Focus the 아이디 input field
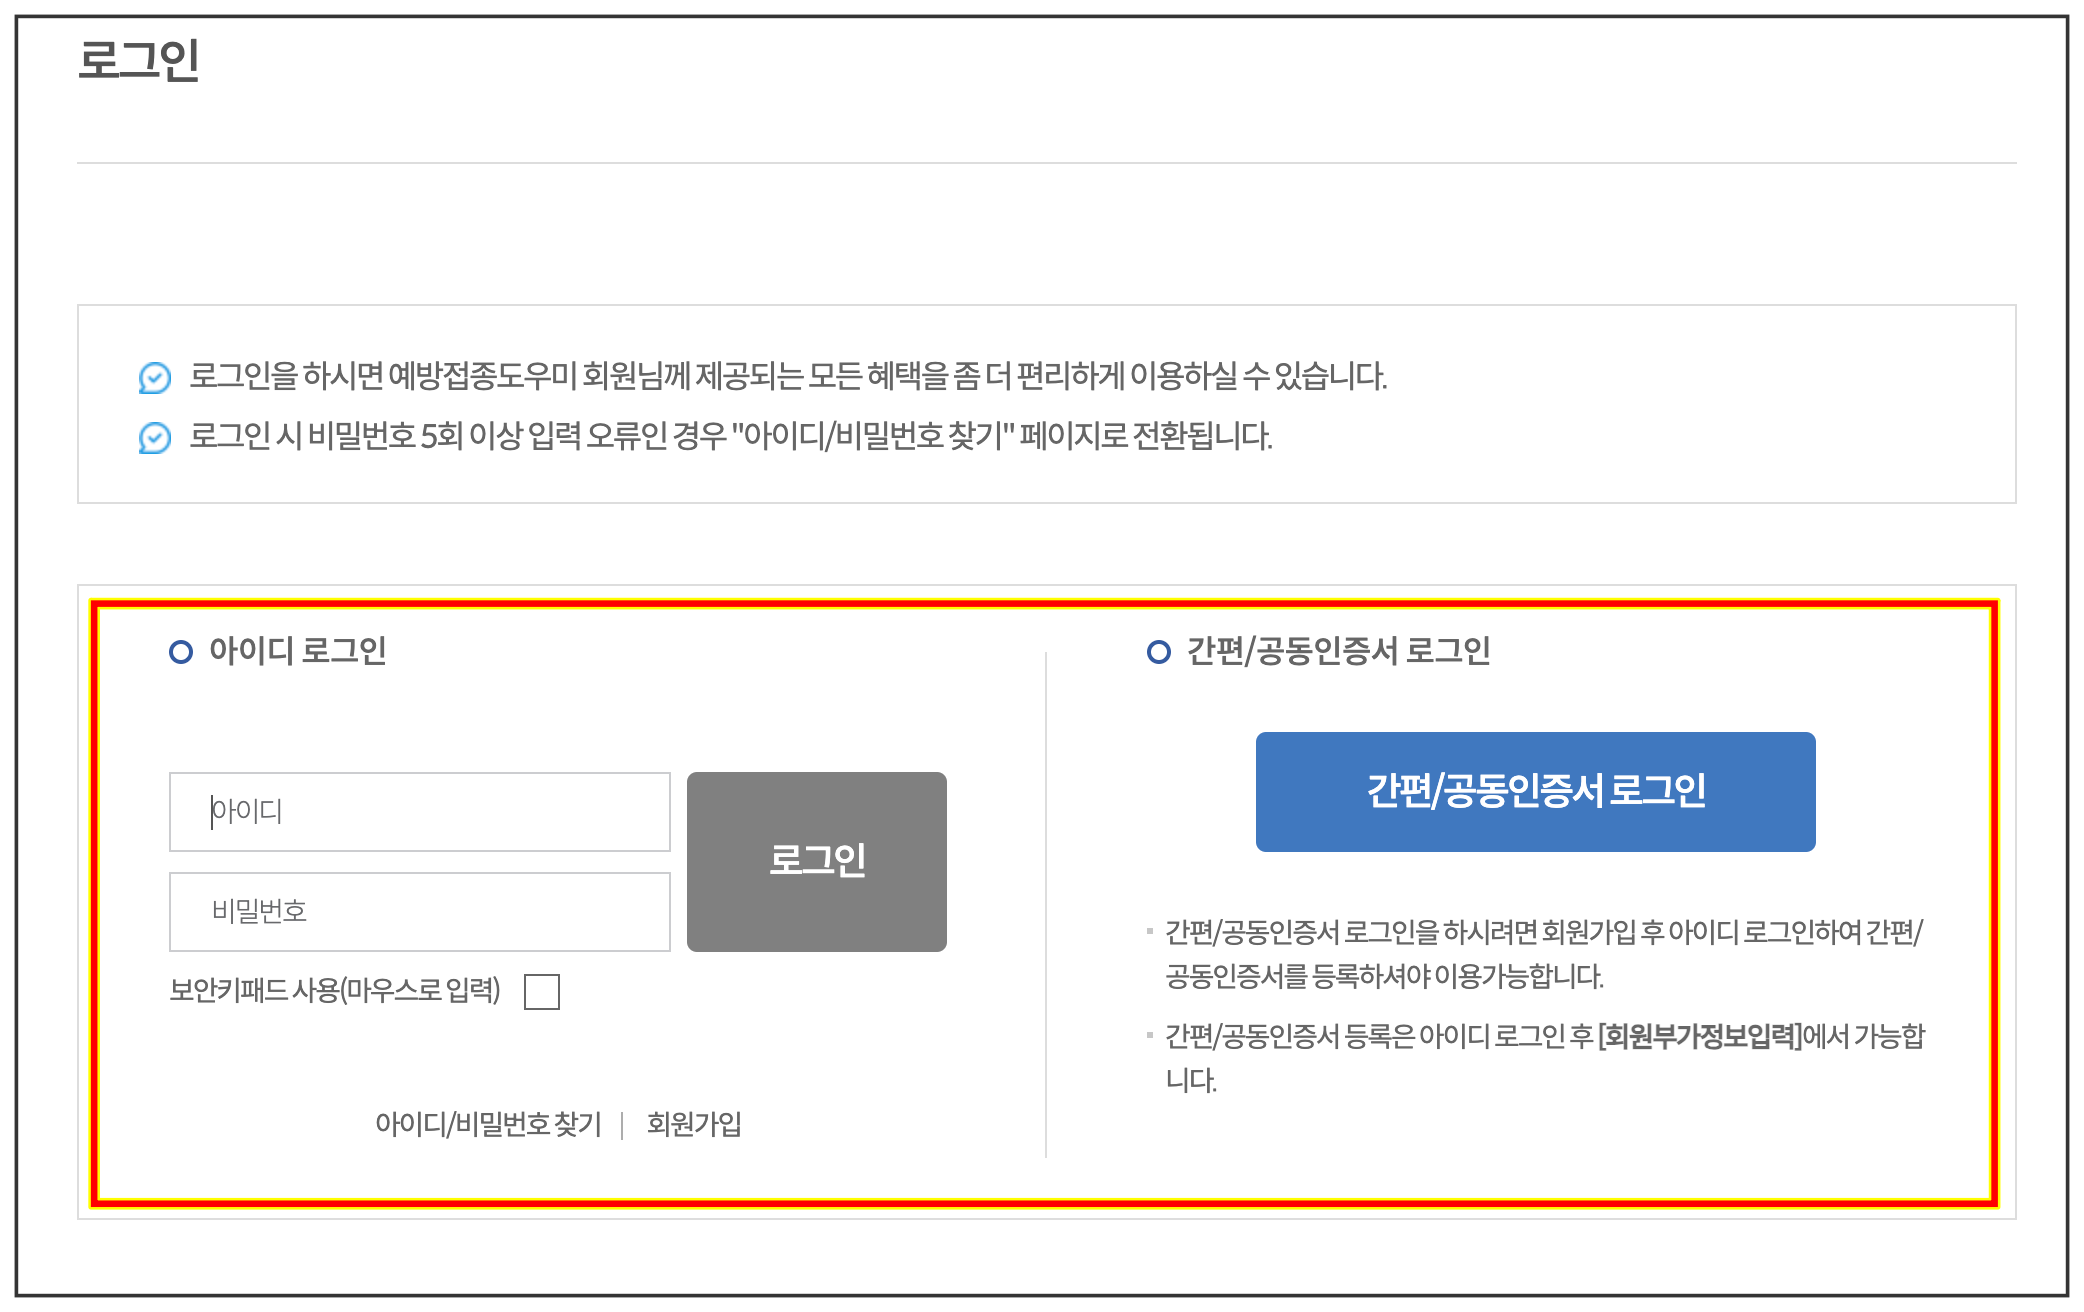2084x1312 pixels. click(420, 811)
